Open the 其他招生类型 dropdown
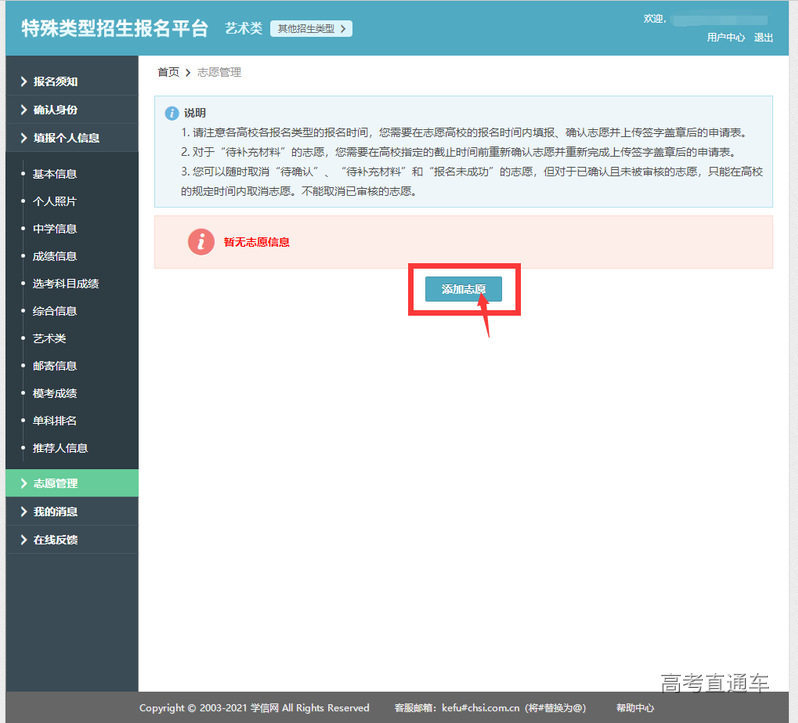This screenshot has height=723, width=798. [311, 29]
